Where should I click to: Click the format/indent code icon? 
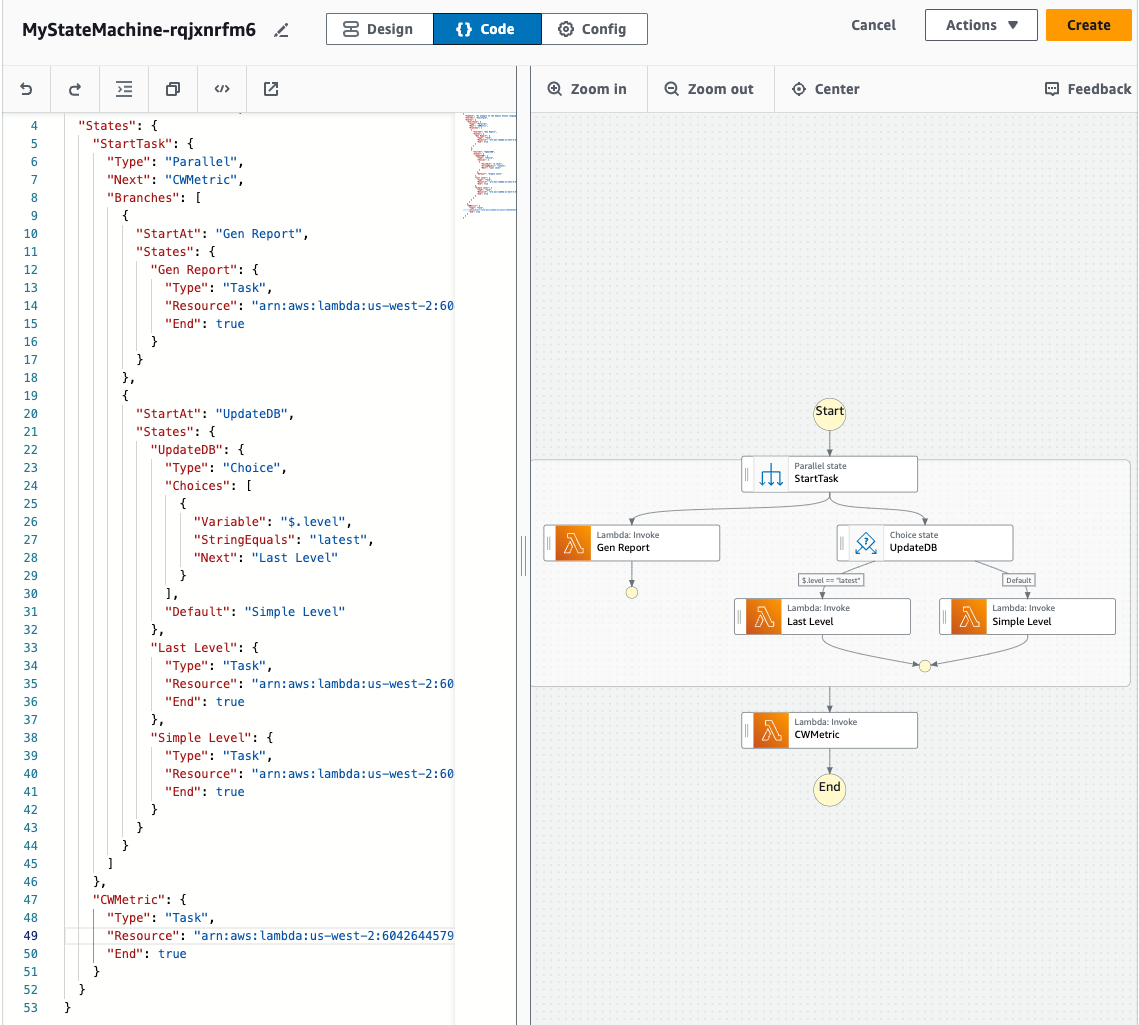coord(124,89)
